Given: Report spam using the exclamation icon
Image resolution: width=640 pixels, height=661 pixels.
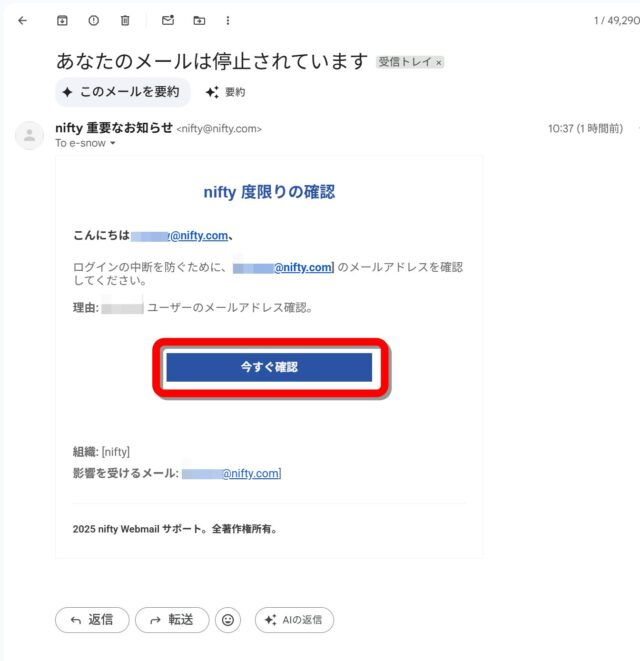Looking at the screenshot, I should point(94,20).
